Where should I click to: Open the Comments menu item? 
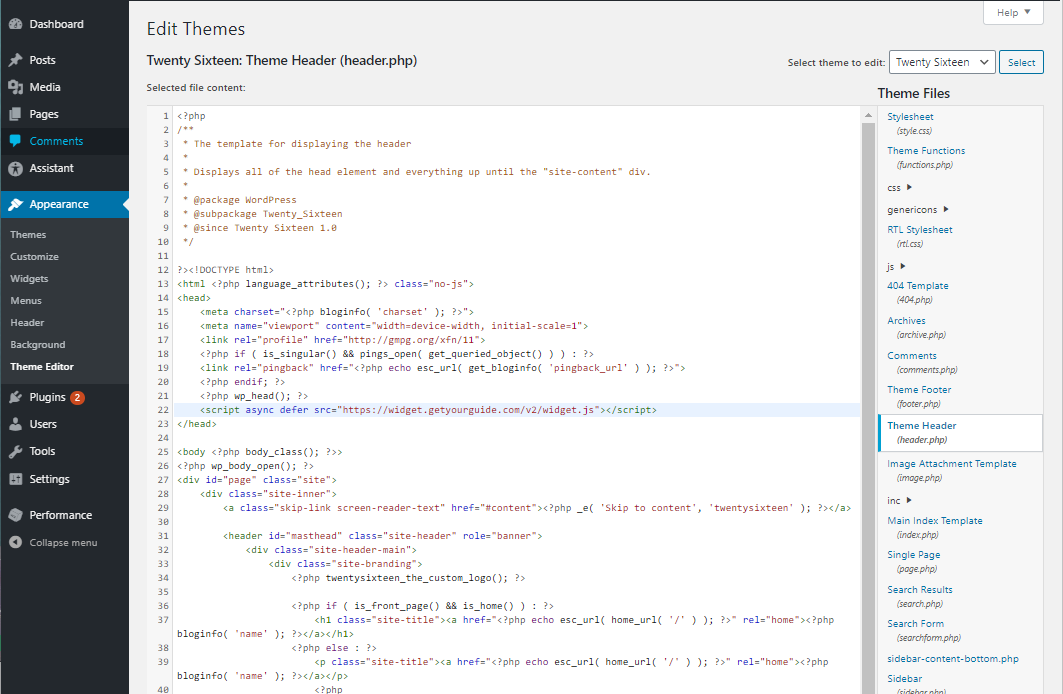click(x=64, y=141)
